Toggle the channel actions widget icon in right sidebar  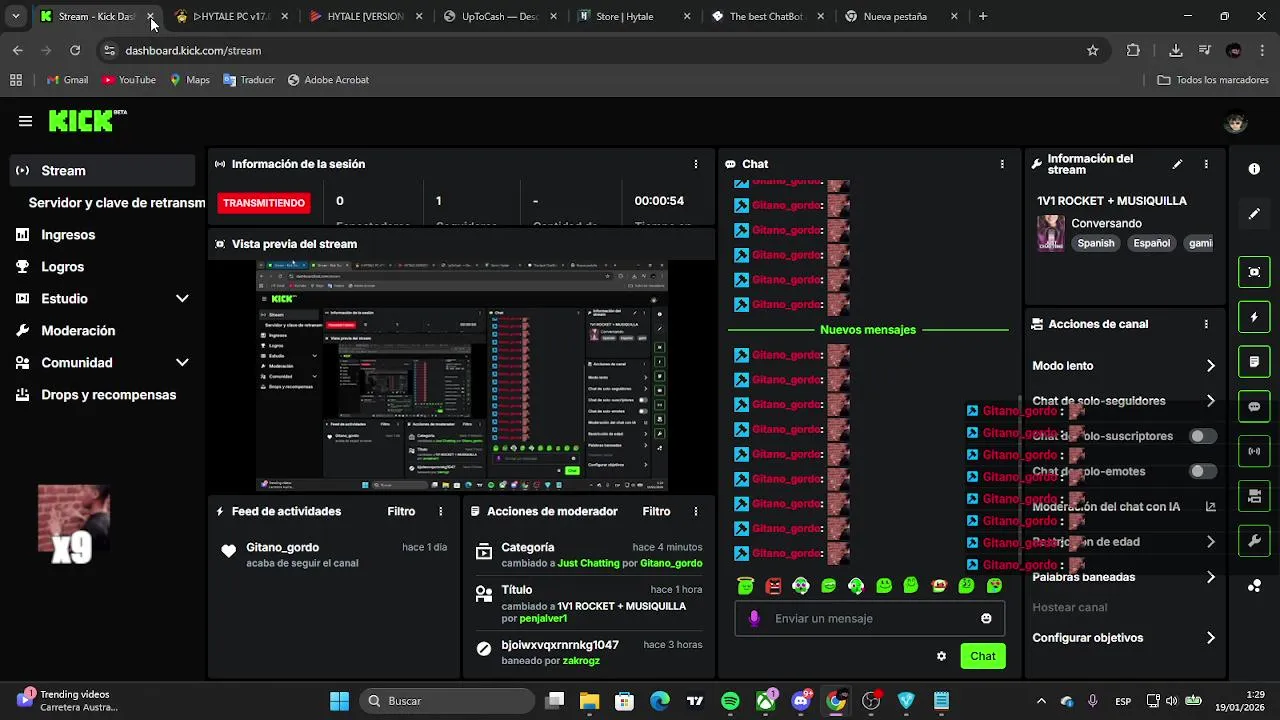click(x=1254, y=496)
